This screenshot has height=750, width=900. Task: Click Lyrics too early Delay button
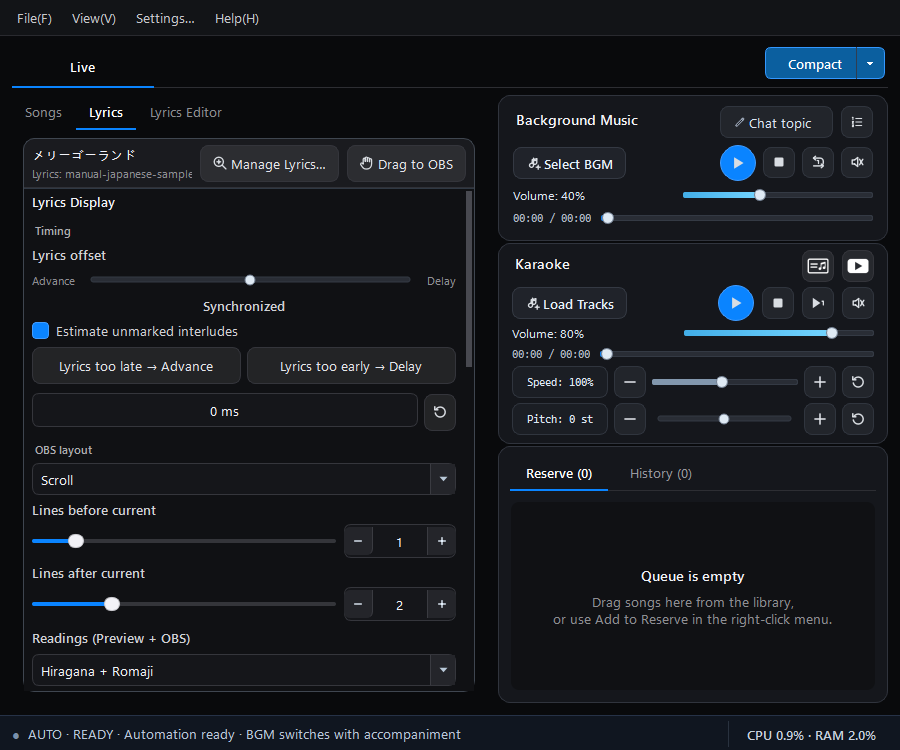coord(351,366)
